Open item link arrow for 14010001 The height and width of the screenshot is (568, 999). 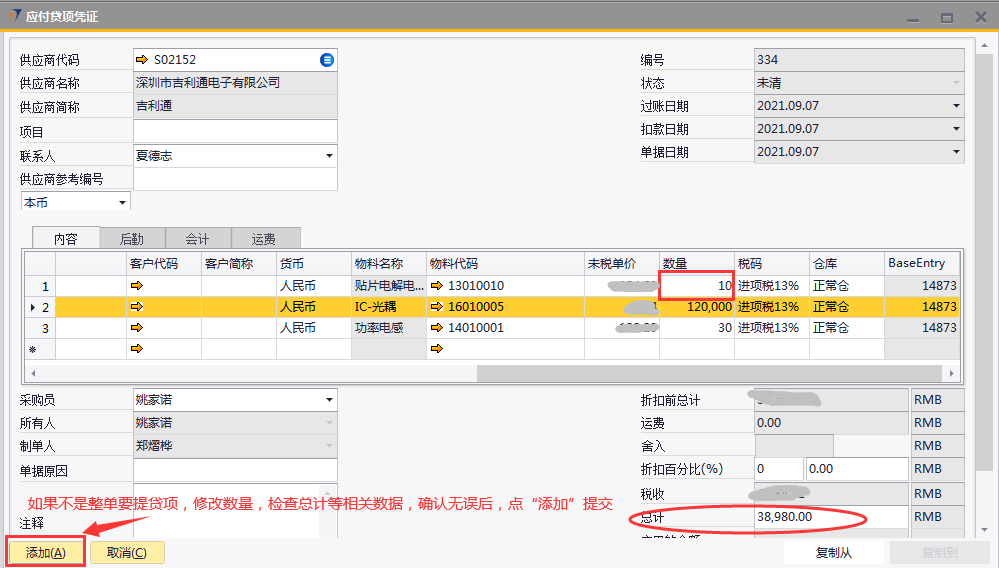(x=437, y=328)
